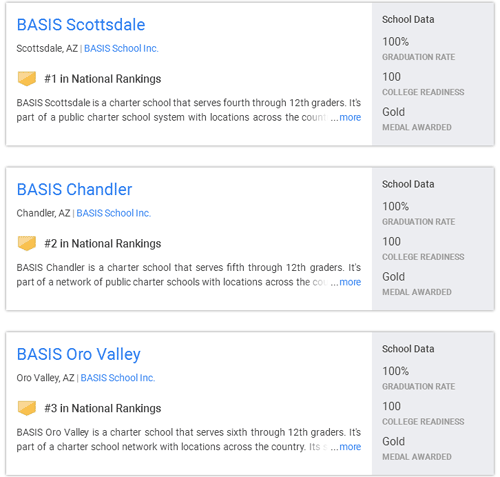Click #3 in National Rankings text
Screen dimensions: 500x477
coord(103,408)
